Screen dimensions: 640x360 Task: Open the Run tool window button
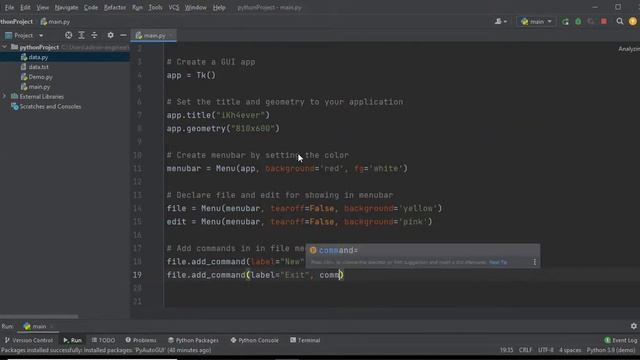[x=72, y=340]
